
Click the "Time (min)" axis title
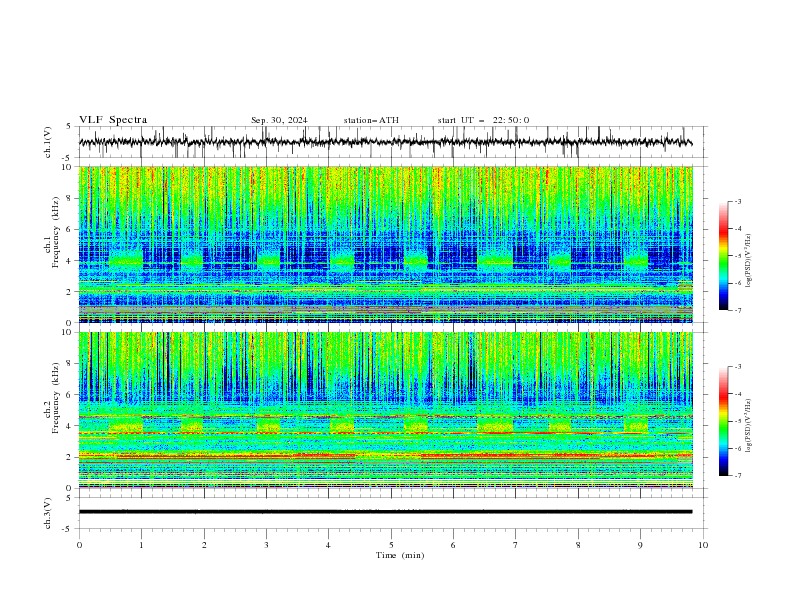click(x=400, y=555)
